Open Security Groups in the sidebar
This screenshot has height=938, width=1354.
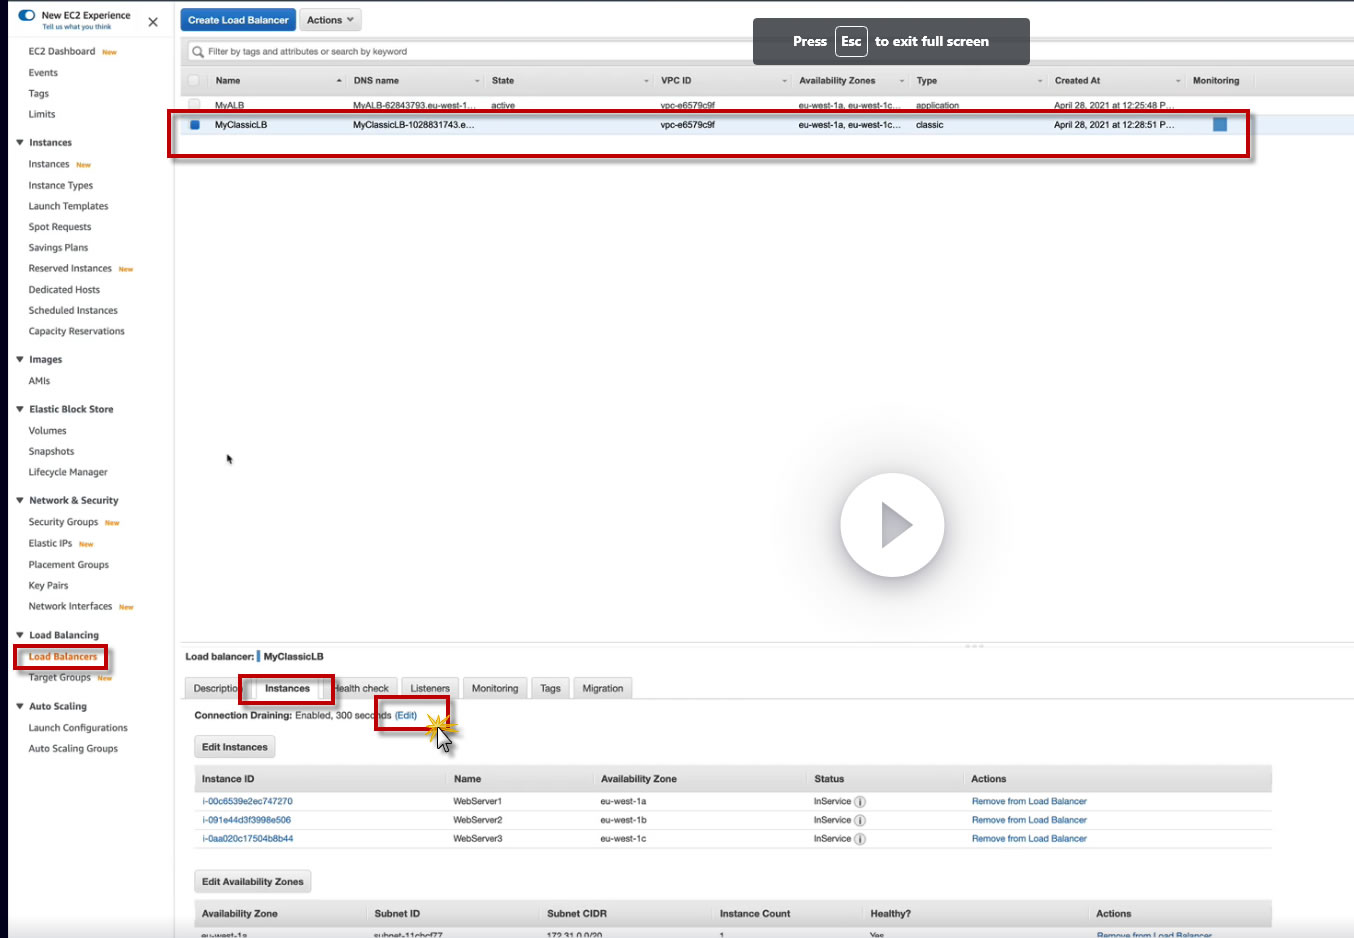(x=63, y=522)
